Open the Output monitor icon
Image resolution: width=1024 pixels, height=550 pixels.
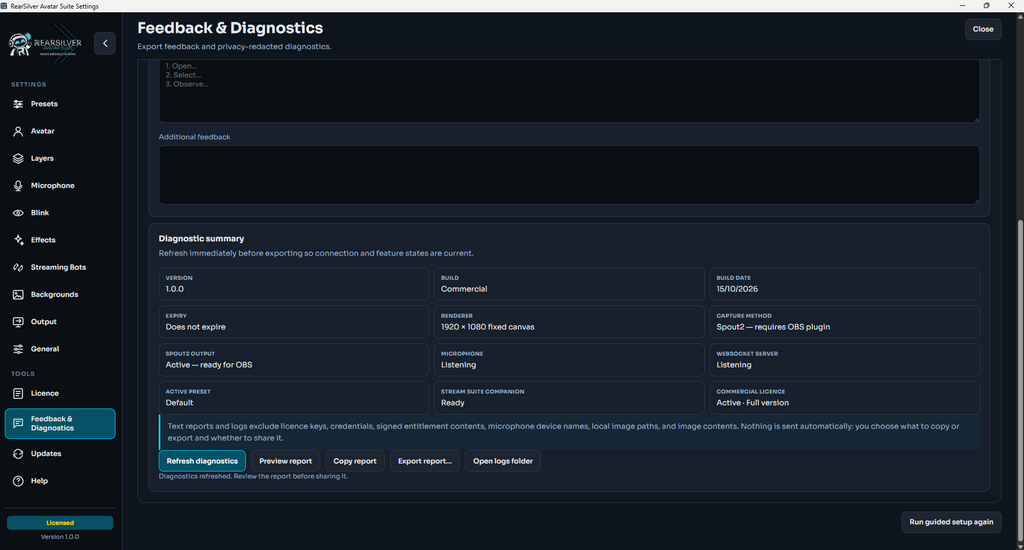coord(18,322)
